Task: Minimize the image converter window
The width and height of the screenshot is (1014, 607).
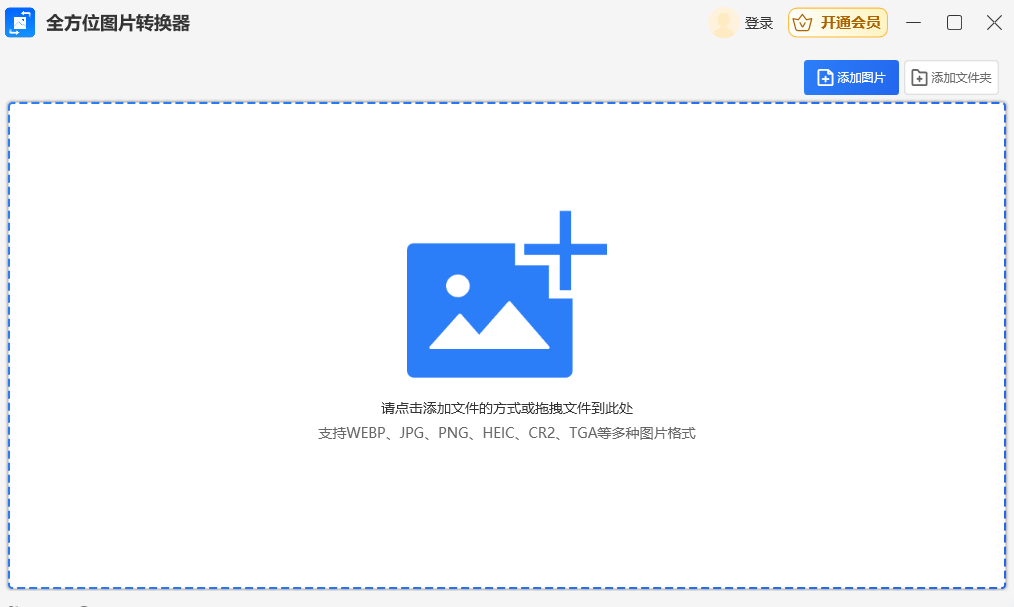Action: pyautogui.click(x=913, y=23)
